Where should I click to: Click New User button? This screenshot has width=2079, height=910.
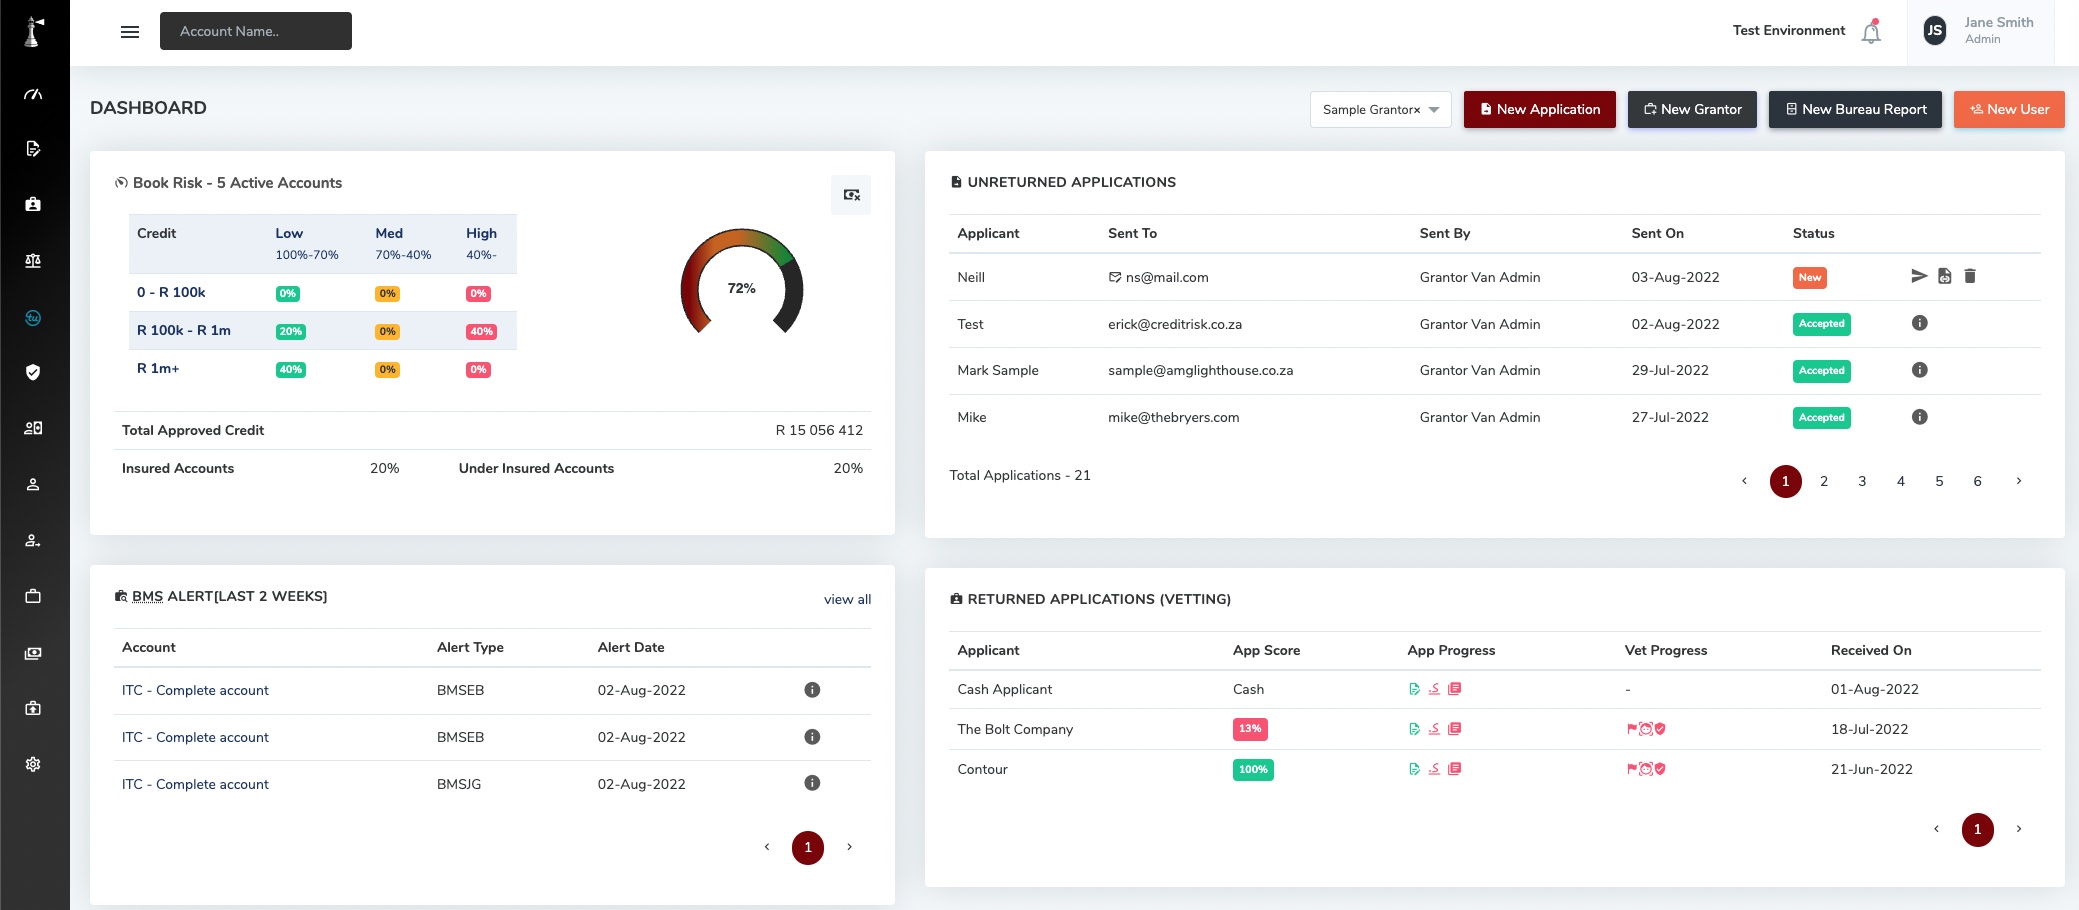click(x=2010, y=110)
